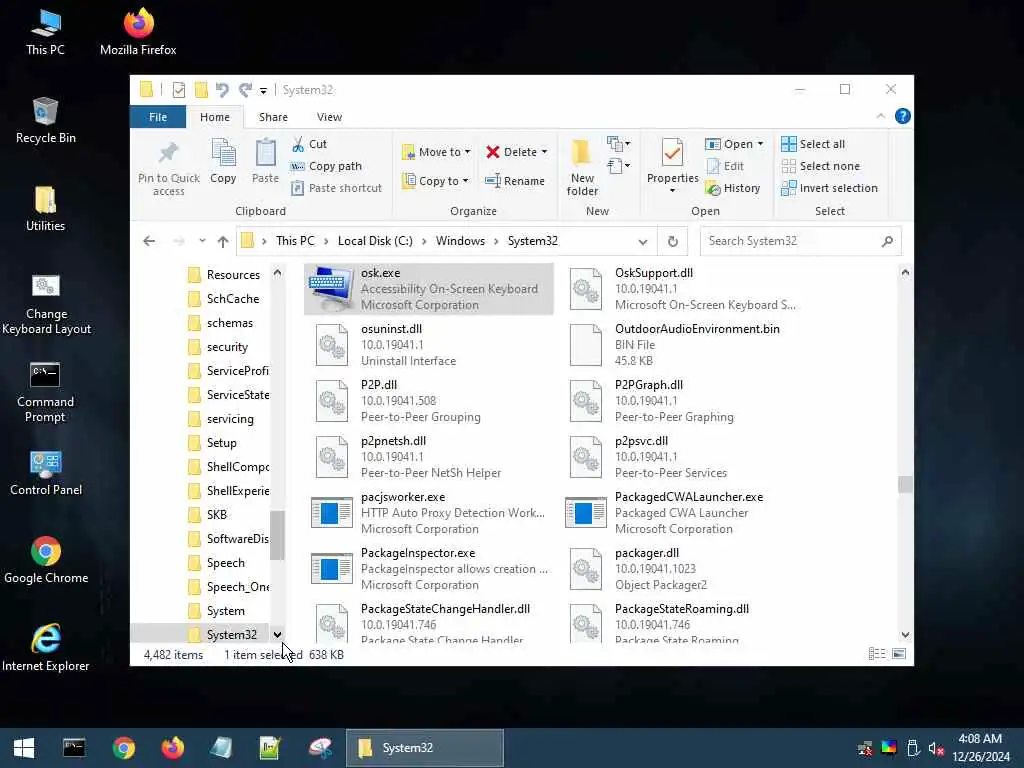Screen dimensions: 1024x768
Task: Open Google Chrome from taskbar
Action: coord(123,748)
